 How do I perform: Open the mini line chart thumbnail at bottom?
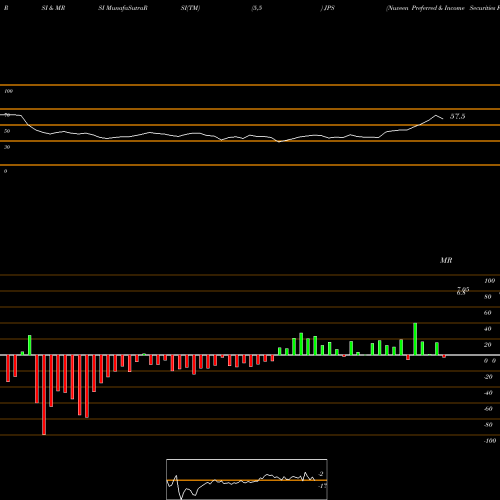[x=247, y=479]
